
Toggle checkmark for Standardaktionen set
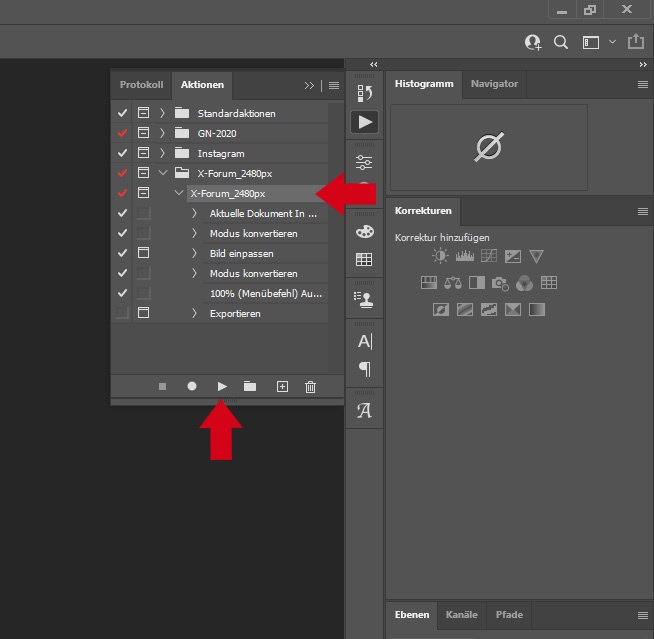122,113
